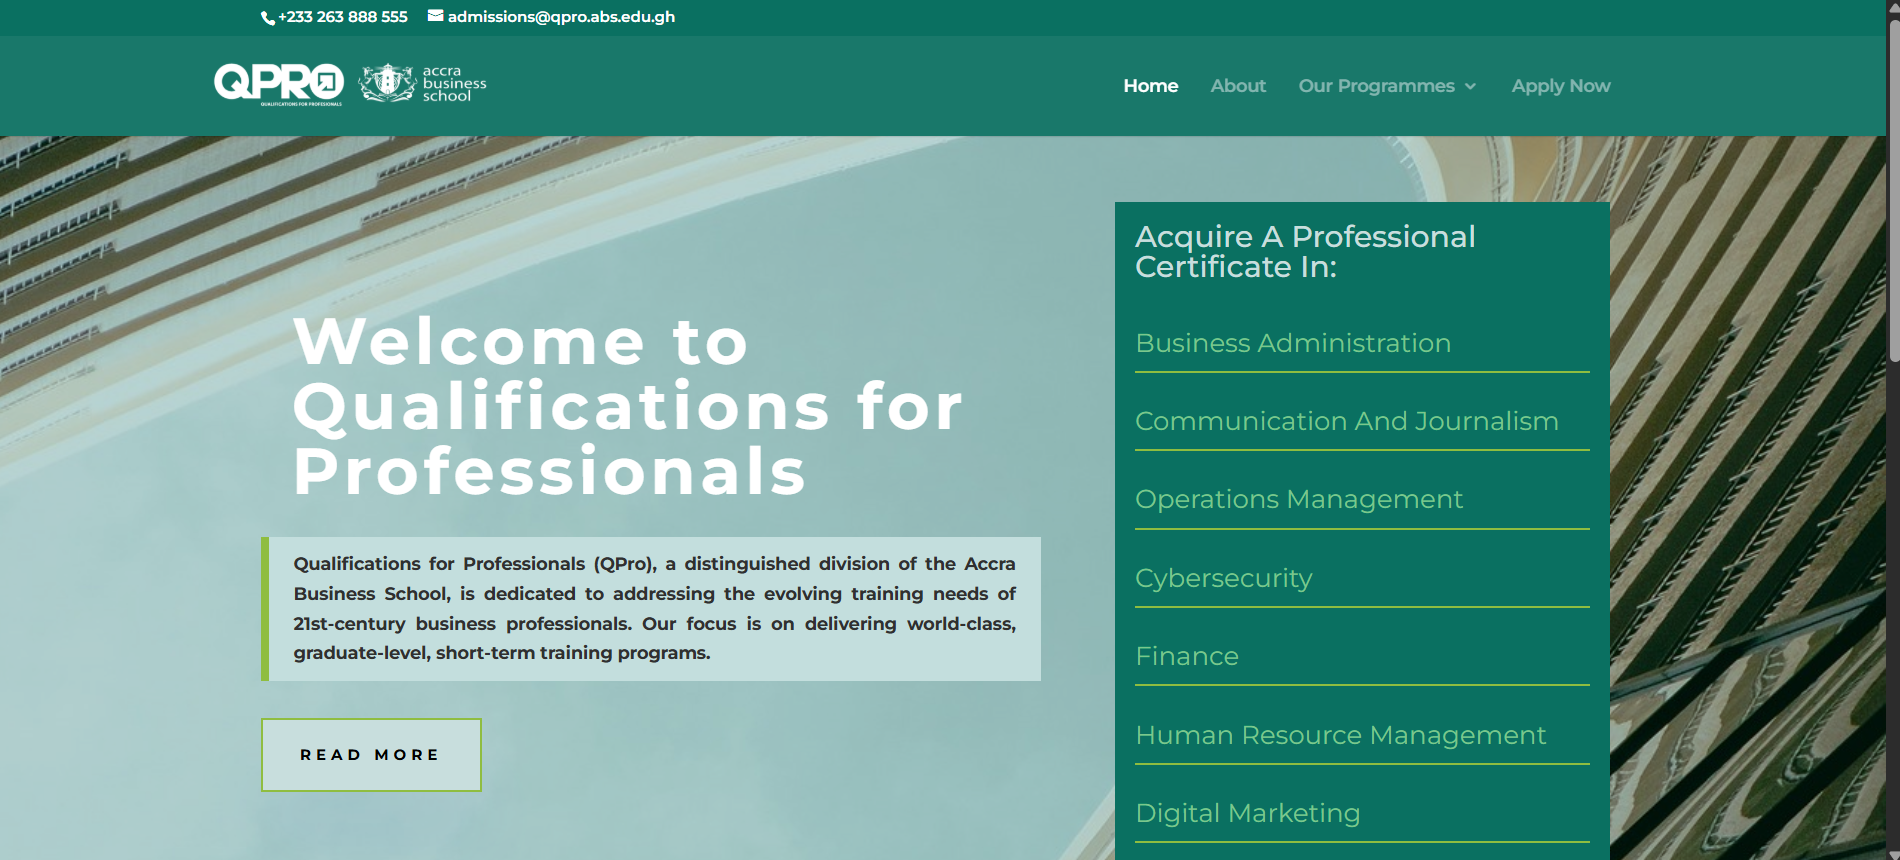Image resolution: width=1900 pixels, height=860 pixels.
Task: Open the Home menu item
Action: 1150,86
